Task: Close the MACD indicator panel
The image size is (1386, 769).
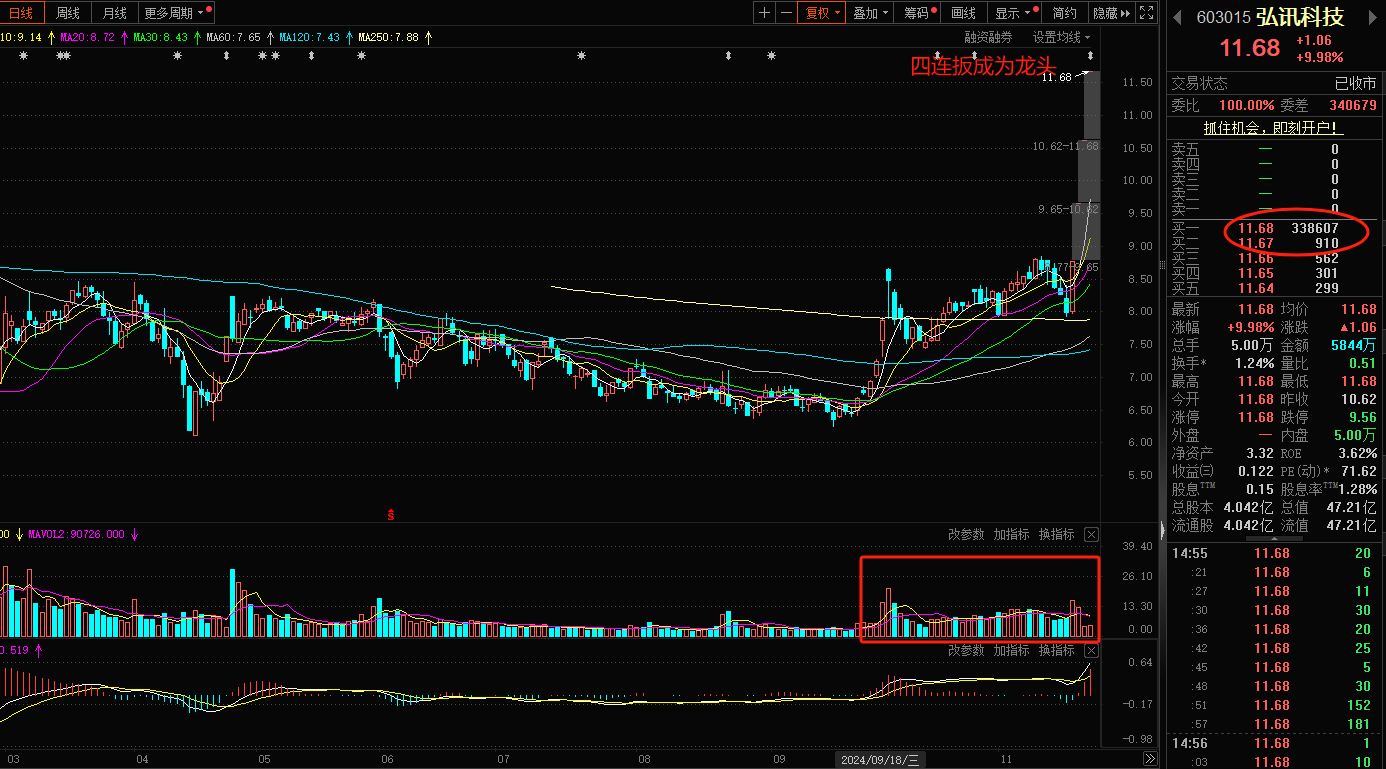Action: (x=1091, y=651)
